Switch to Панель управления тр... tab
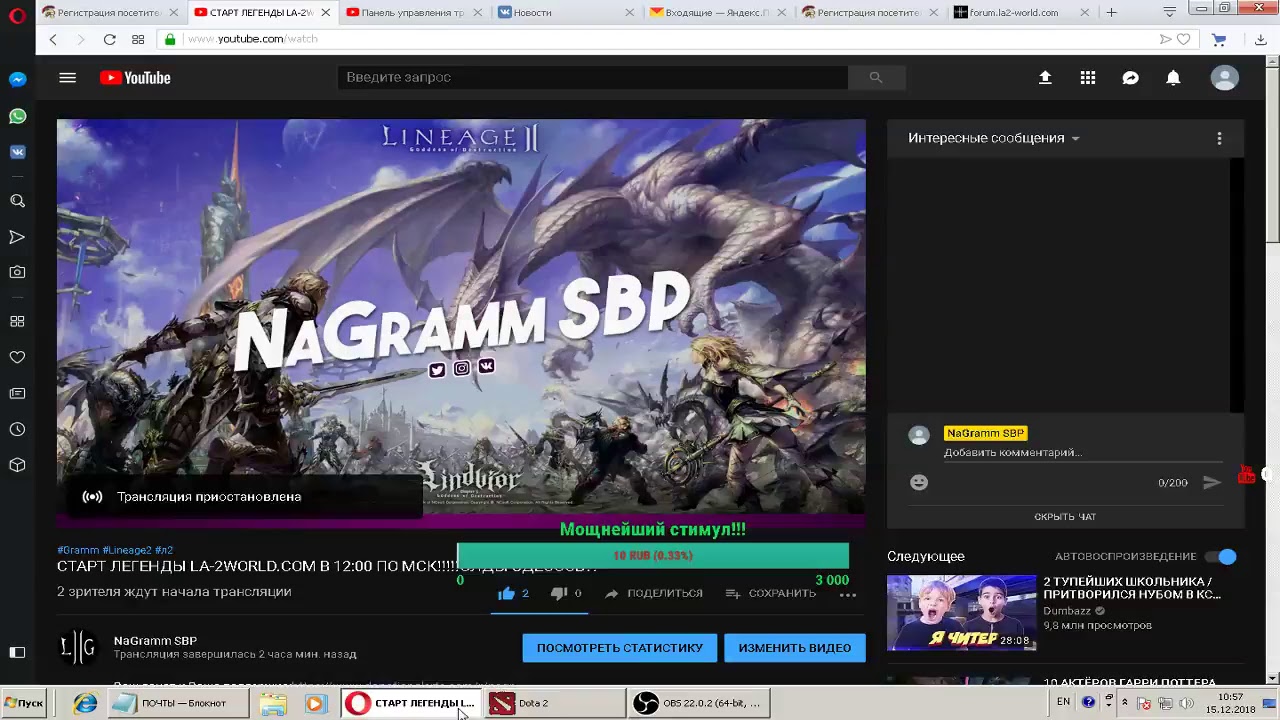 412,12
